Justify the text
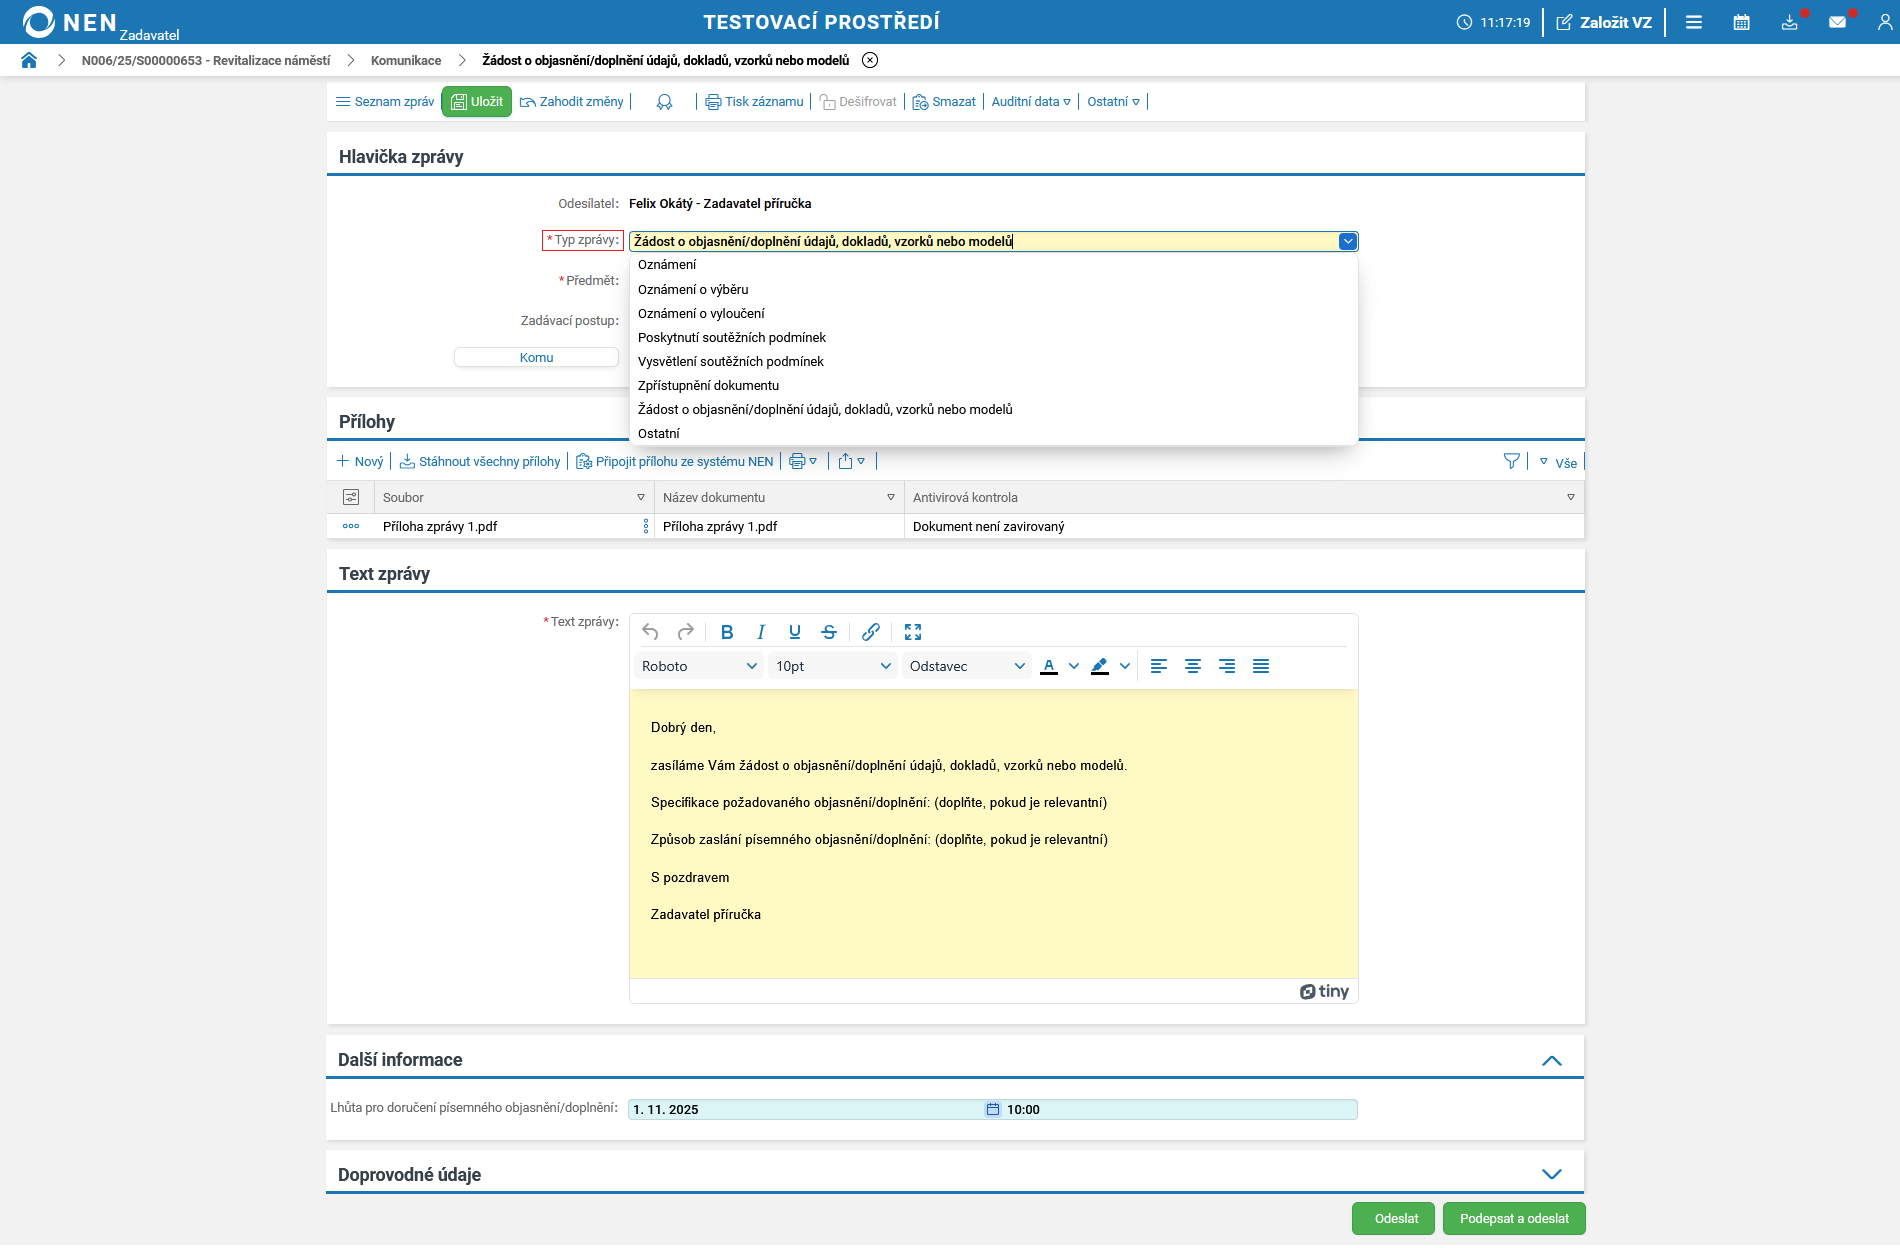This screenshot has width=1900, height=1248. [x=1261, y=666]
